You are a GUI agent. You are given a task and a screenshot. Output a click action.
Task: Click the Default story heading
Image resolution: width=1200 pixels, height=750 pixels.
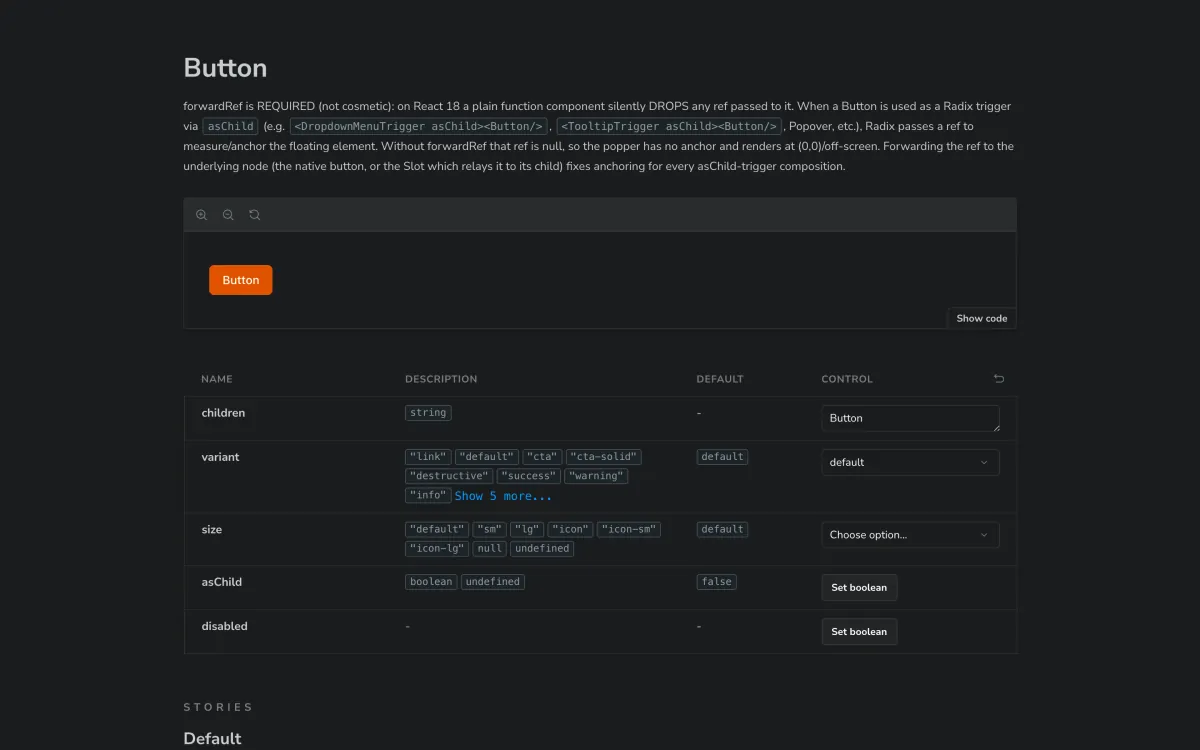pyautogui.click(x=212, y=738)
